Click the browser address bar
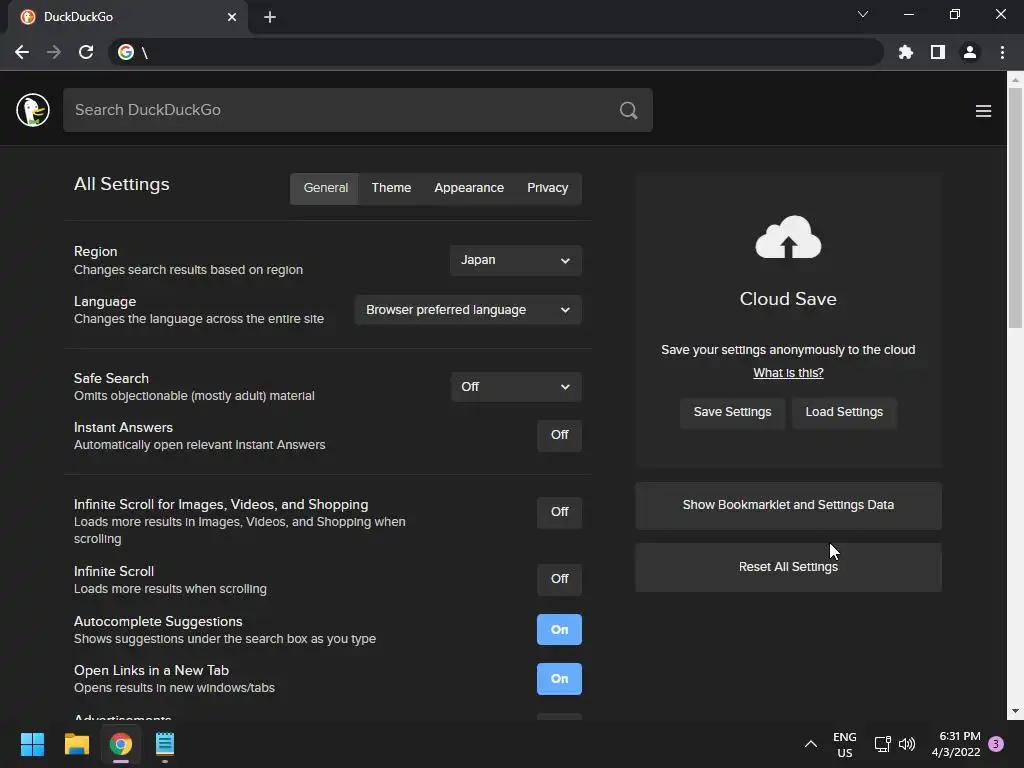The height and width of the screenshot is (768, 1024). [x=496, y=52]
